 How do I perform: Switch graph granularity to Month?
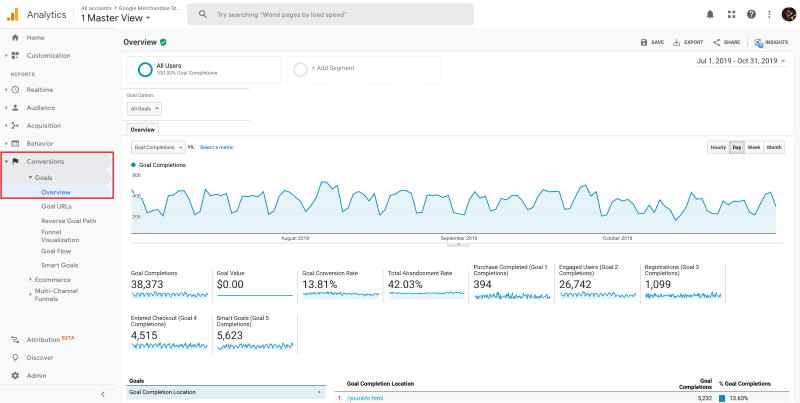tap(774, 147)
